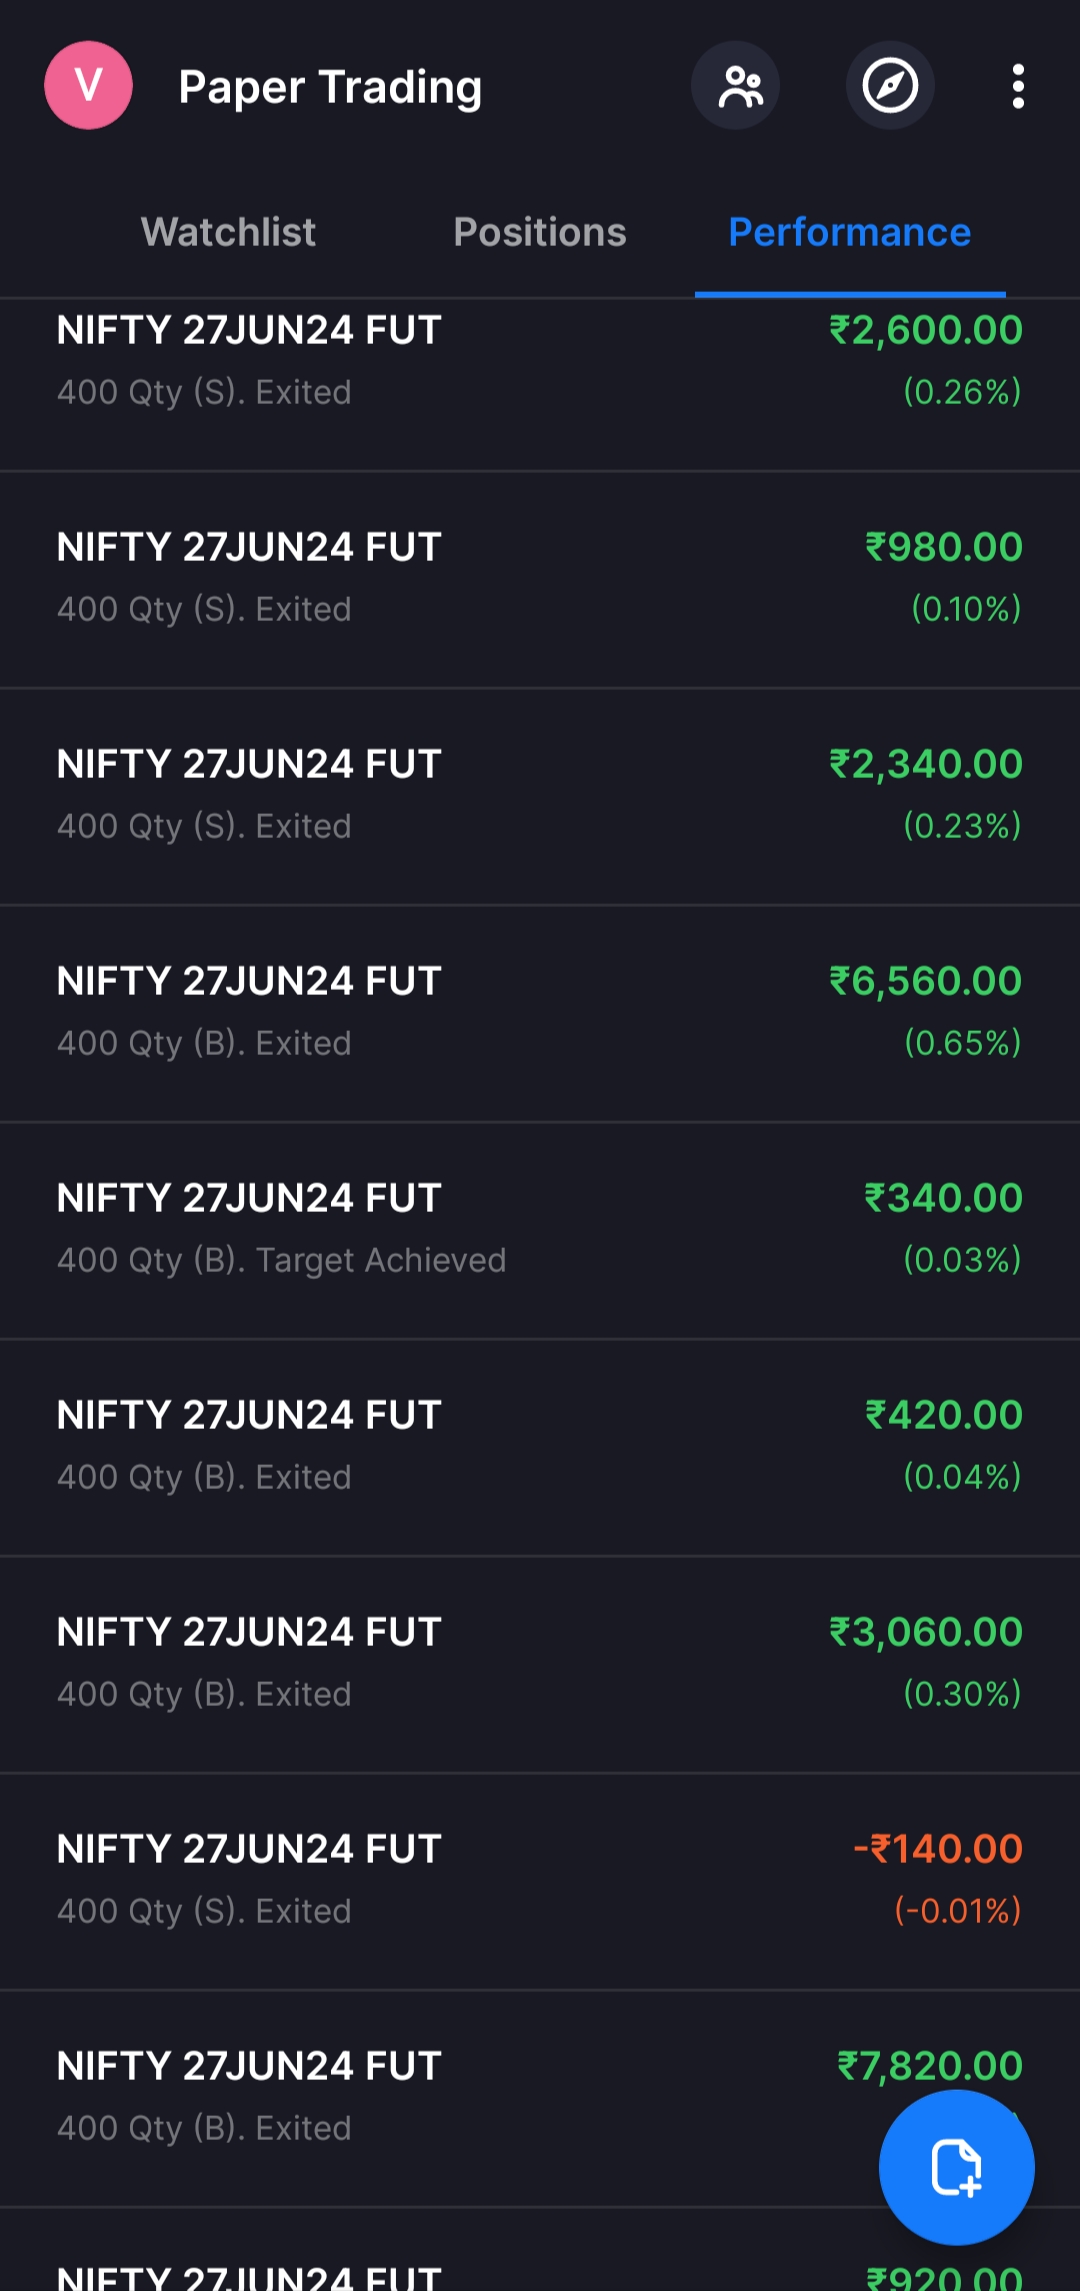Open the compass explore icon
This screenshot has height=2291, width=1080.
pyautogui.click(x=890, y=86)
